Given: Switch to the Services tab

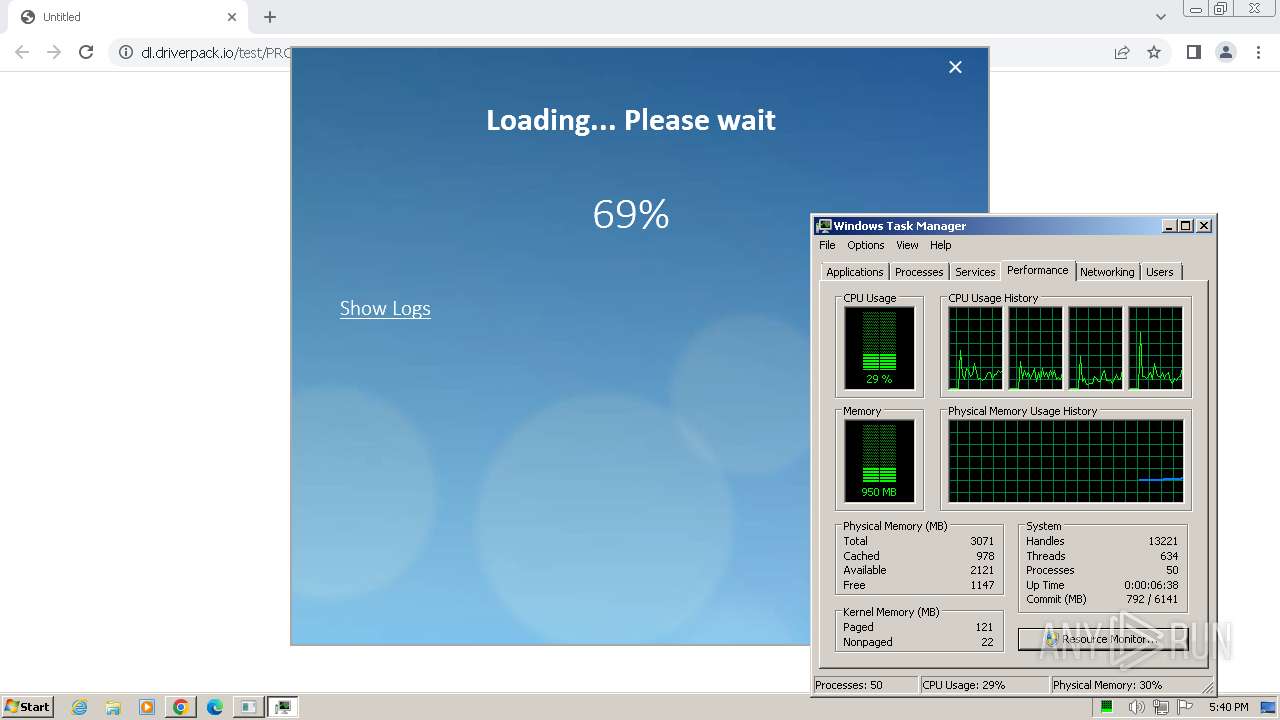Looking at the screenshot, I should click(x=975, y=272).
